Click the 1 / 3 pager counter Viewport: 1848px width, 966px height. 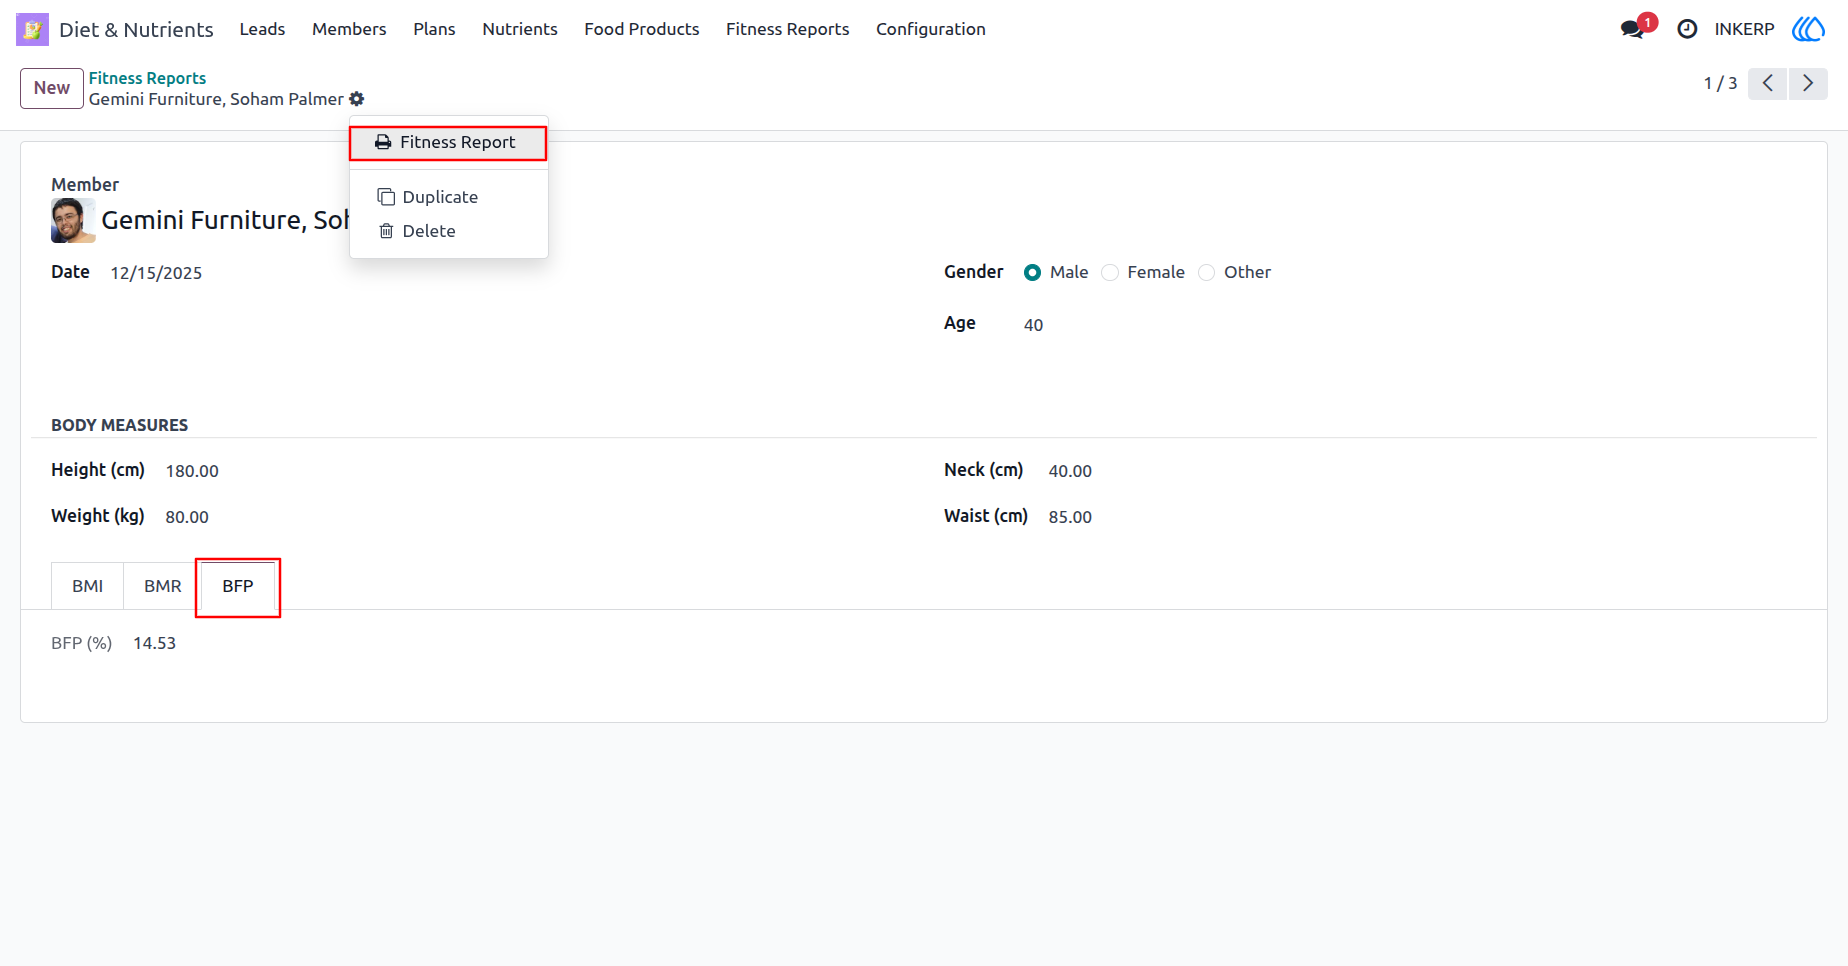(1720, 83)
